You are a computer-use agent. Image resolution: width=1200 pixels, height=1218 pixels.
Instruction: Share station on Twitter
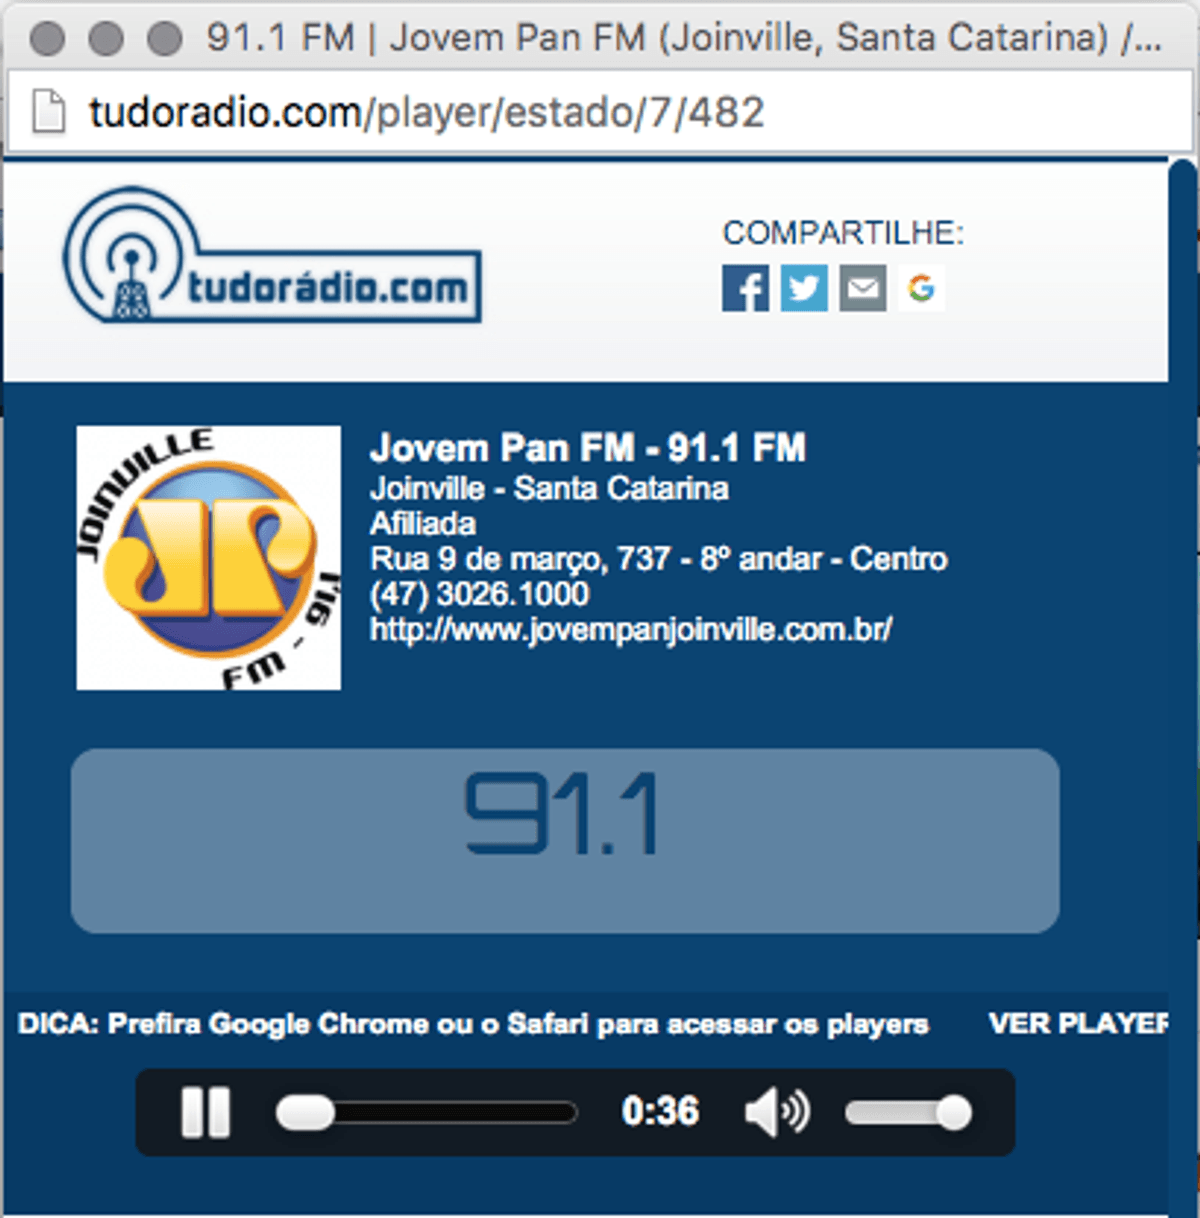pyautogui.click(x=804, y=289)
